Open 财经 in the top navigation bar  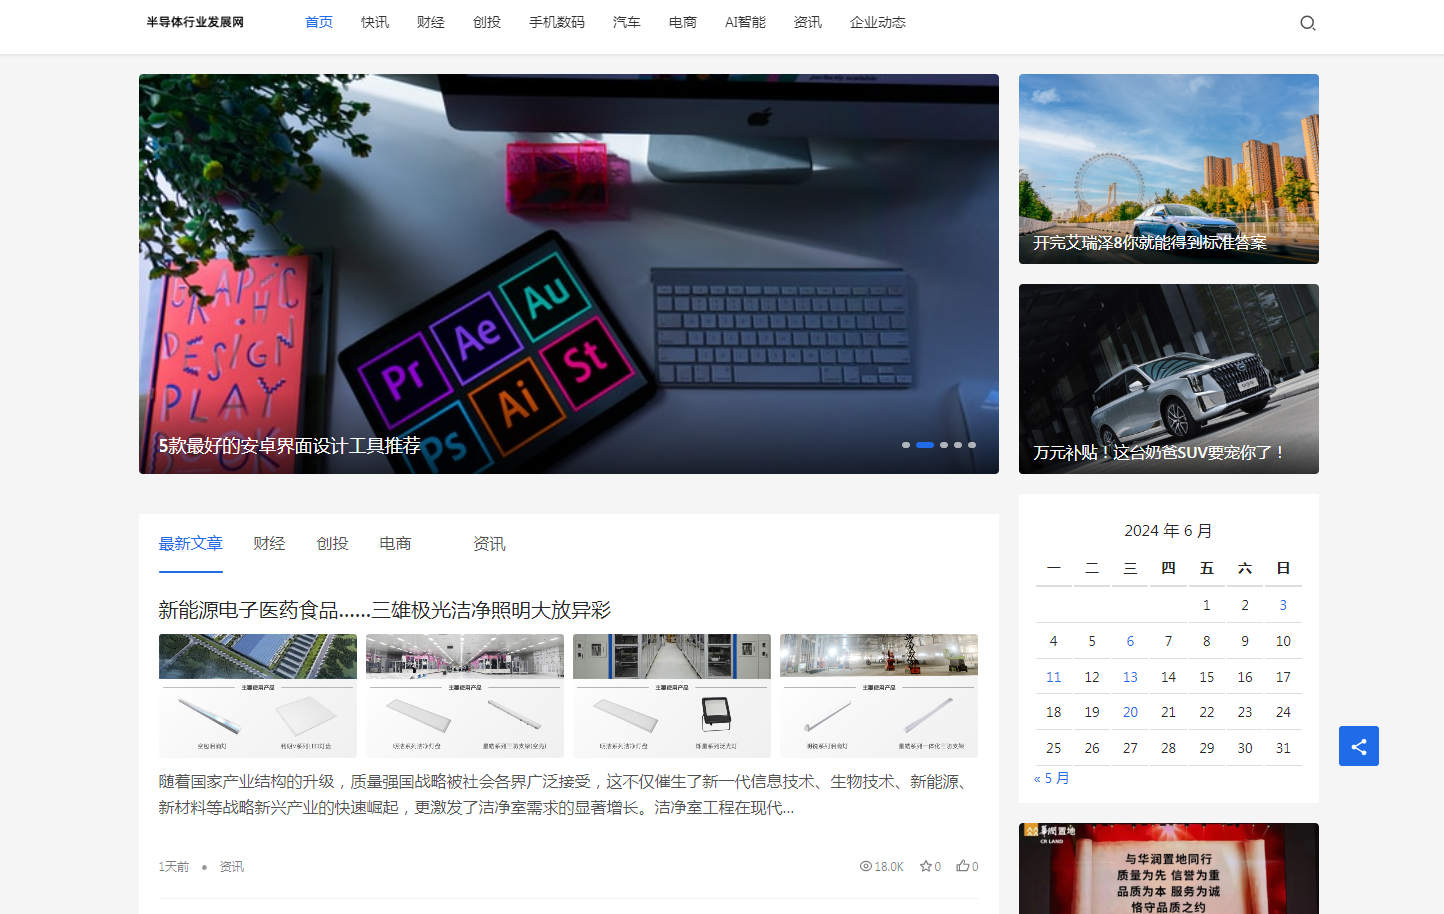pos(431,22)
